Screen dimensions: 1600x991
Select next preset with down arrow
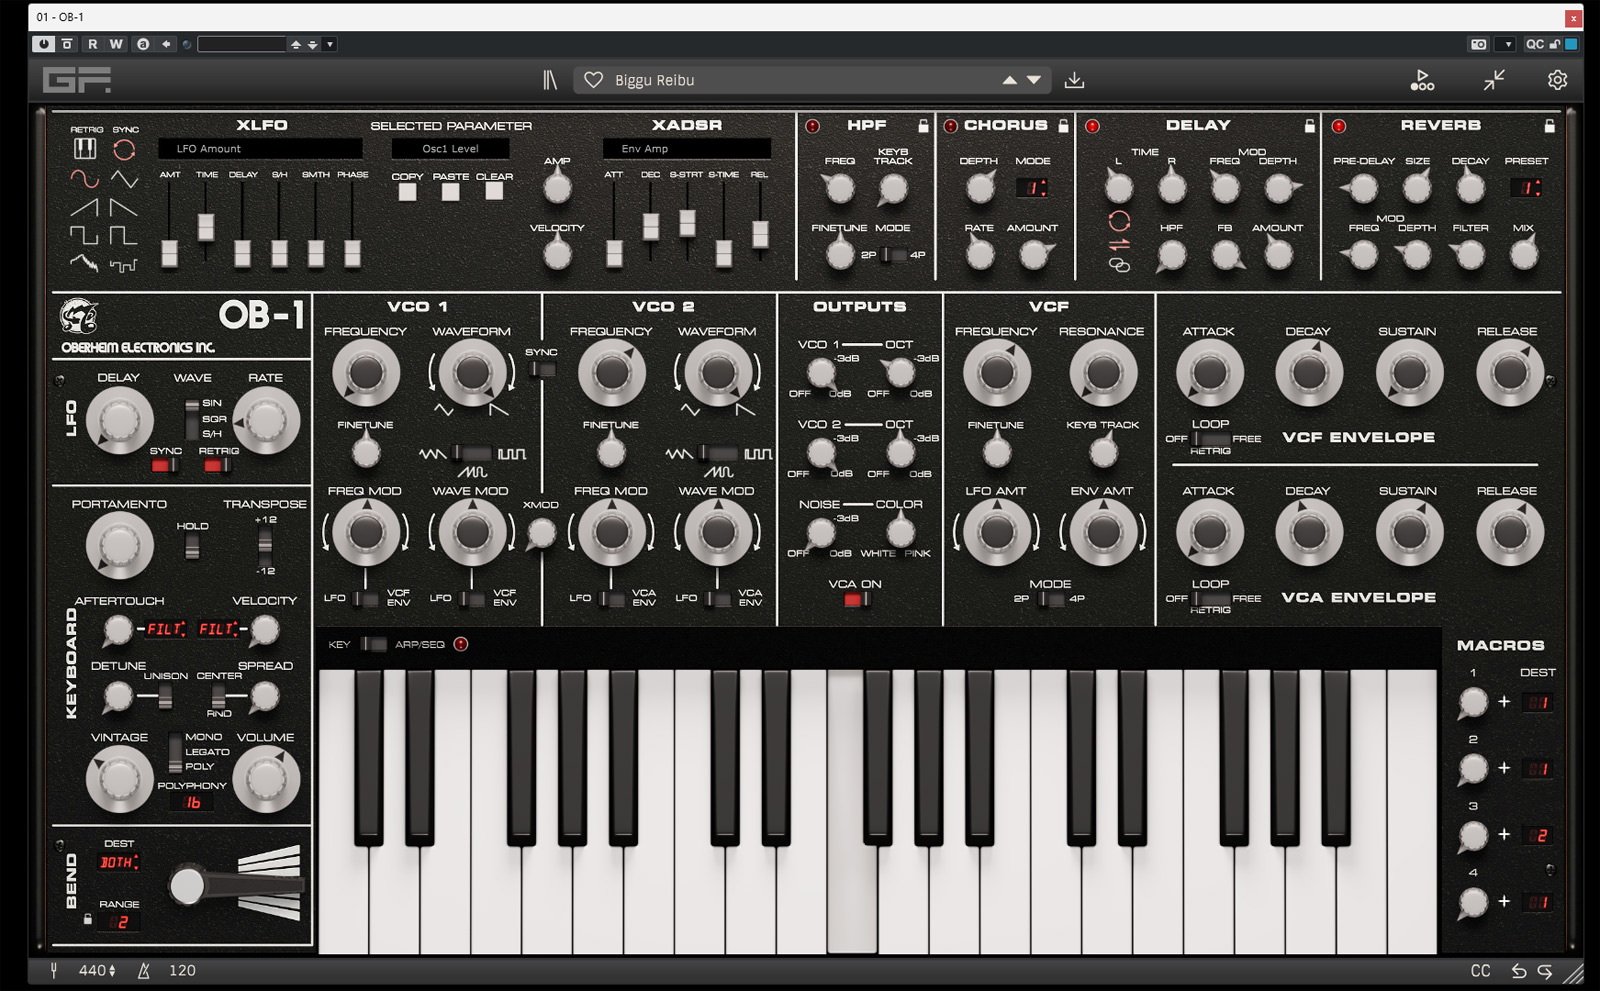point(1034,80)
